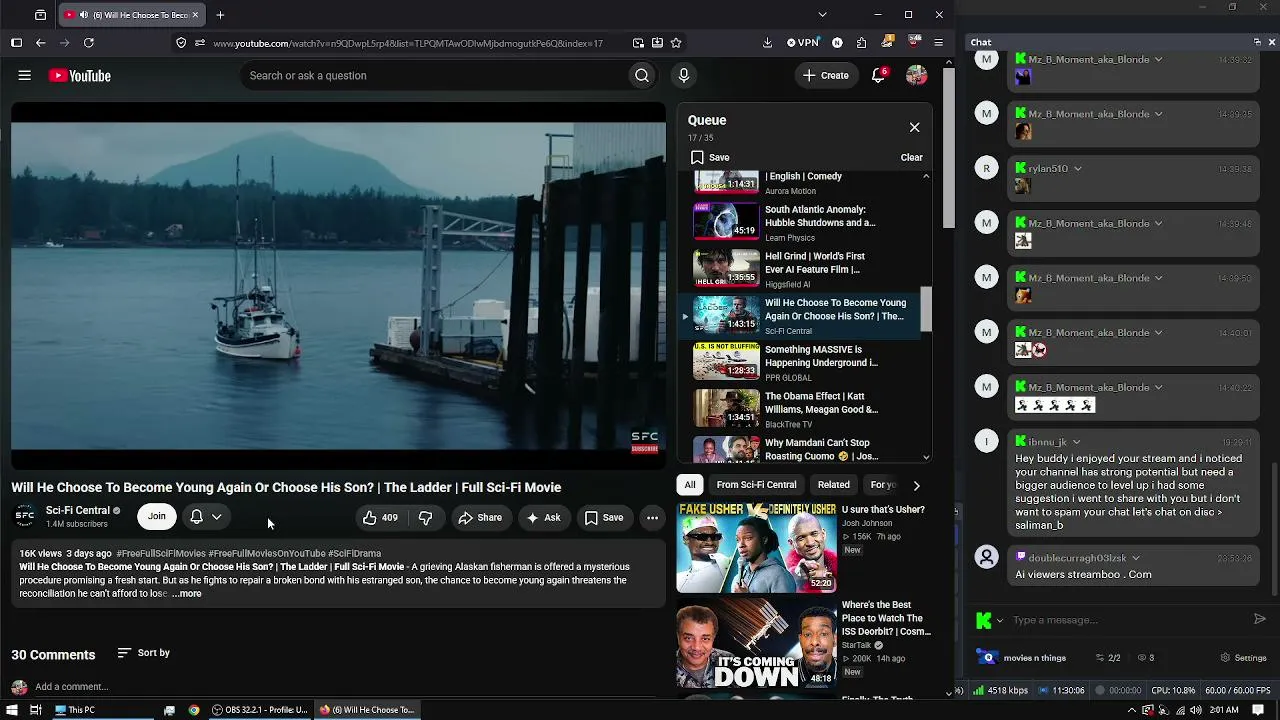The image size is (1280, 720).
Task: Open Chrome from the taskbar
Action: 194,710
